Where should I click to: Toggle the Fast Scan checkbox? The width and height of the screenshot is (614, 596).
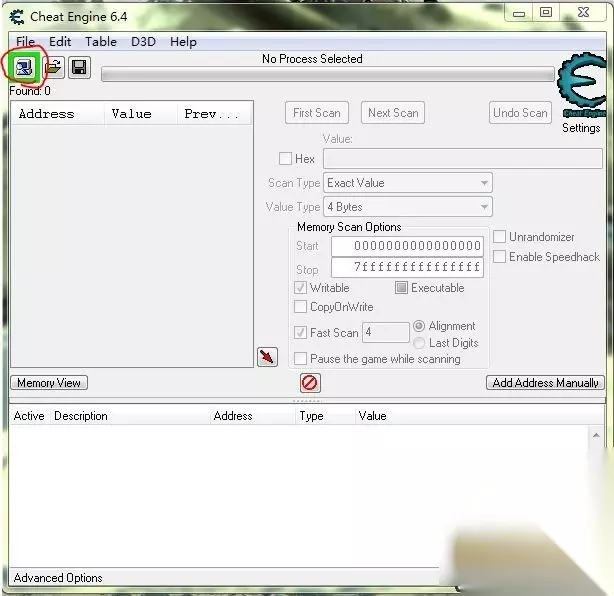point(300,332)
